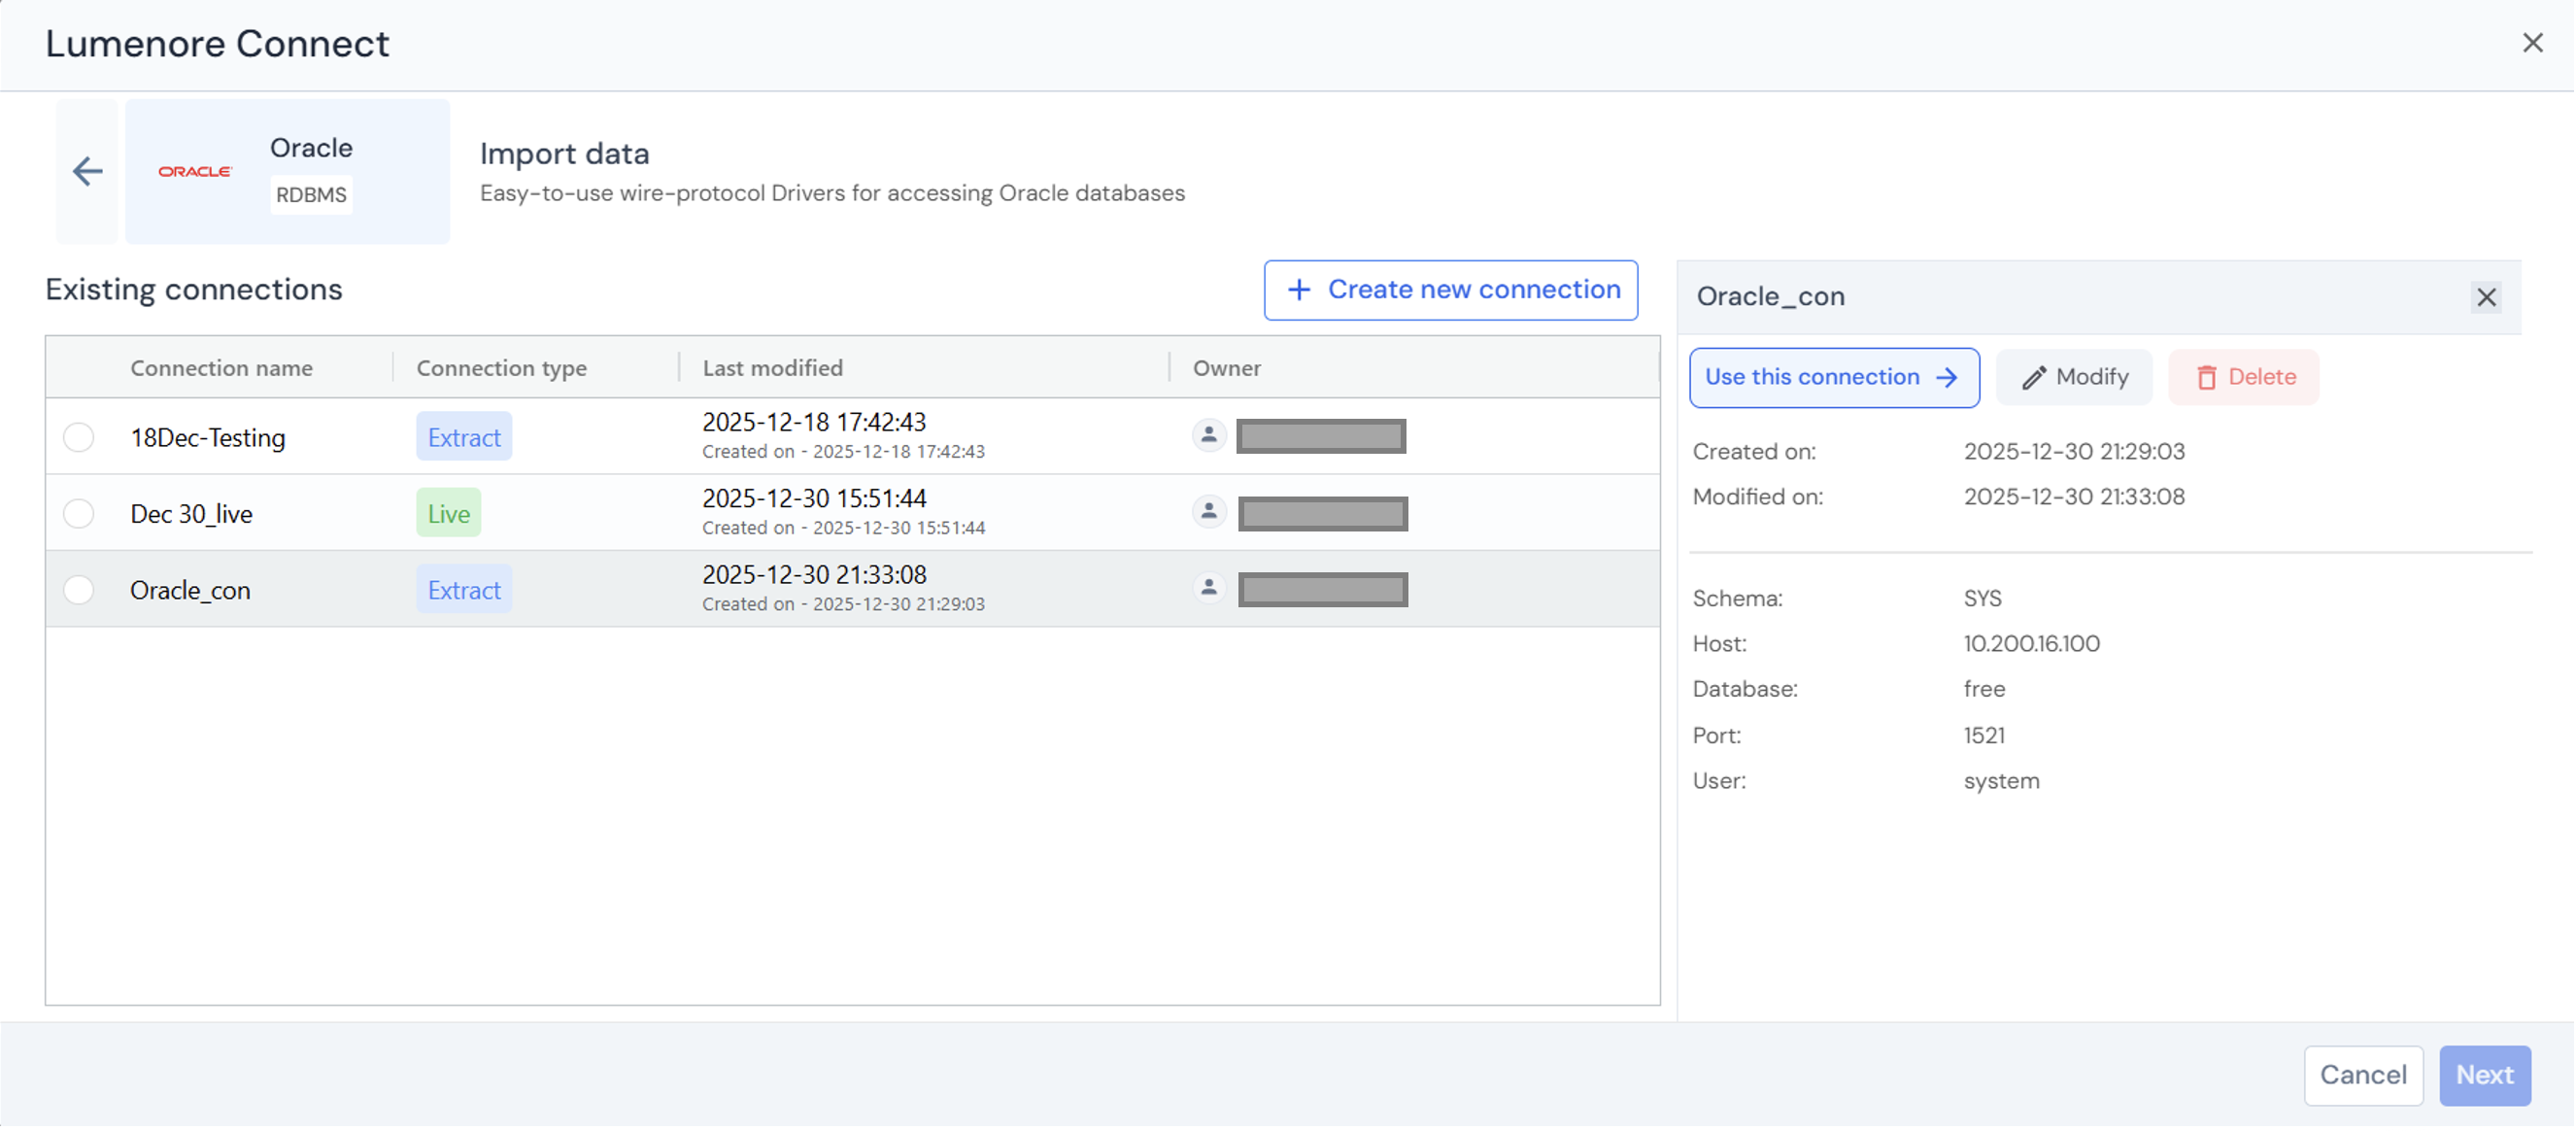Close the Lumenore Connect dialog
This screenshot has width=2576, height=1131.
(2532, 43)
